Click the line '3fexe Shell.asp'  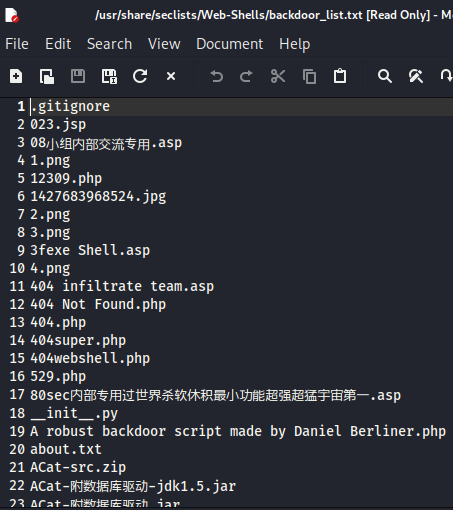90,251
